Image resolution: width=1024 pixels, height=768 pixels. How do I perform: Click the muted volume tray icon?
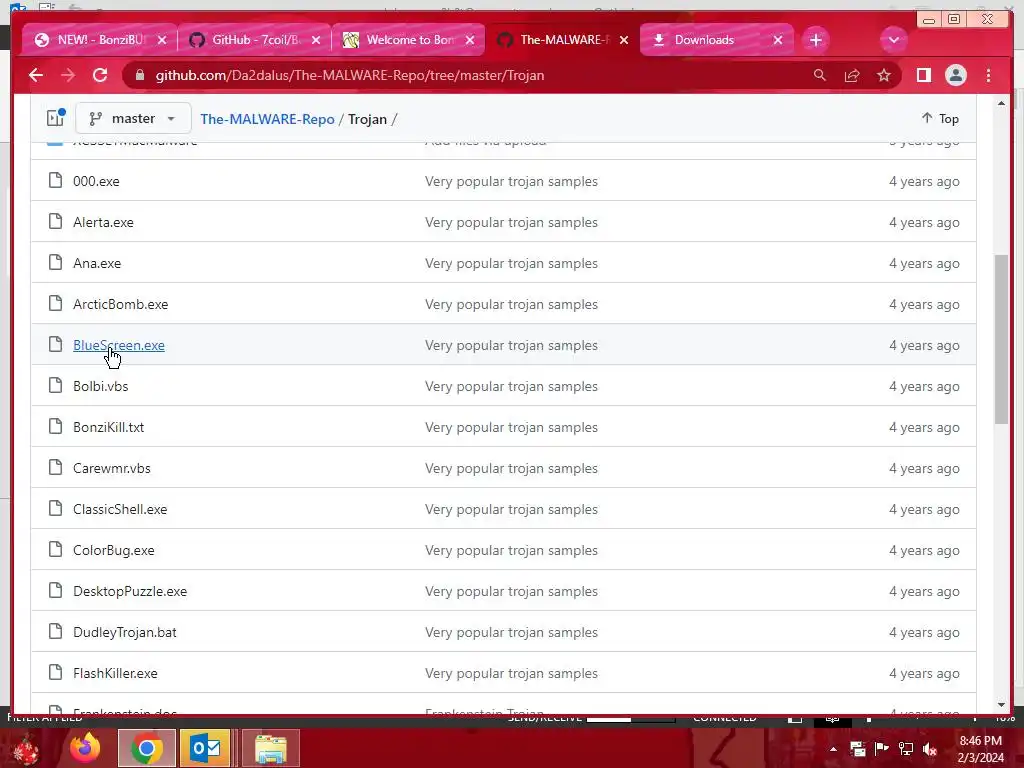pyautogui.click(x=929, y=749)
